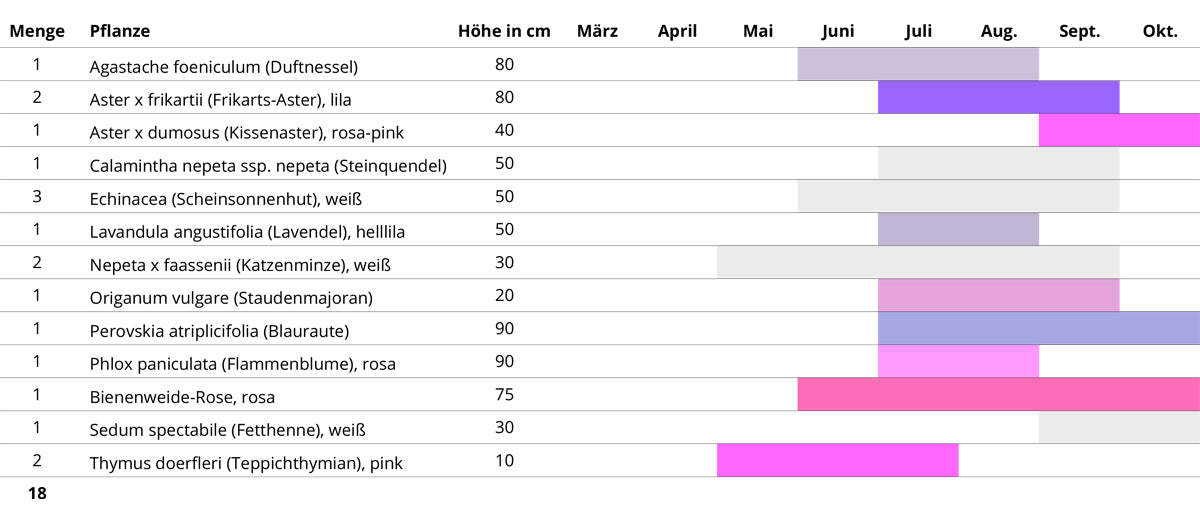Image resolution: width=1200 pixels, height=530 pixels.
Task: Click the Agastache foeniculum plant name
Action: coord(223,67)
